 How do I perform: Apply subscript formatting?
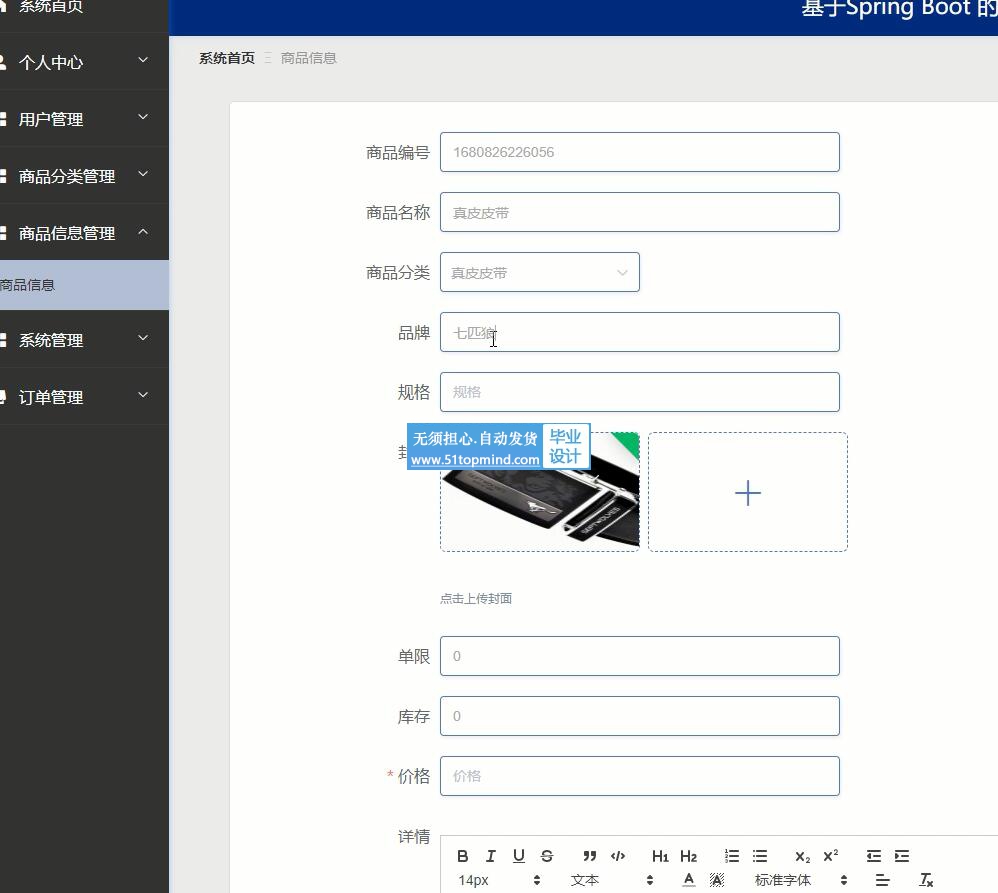[803, 857]
